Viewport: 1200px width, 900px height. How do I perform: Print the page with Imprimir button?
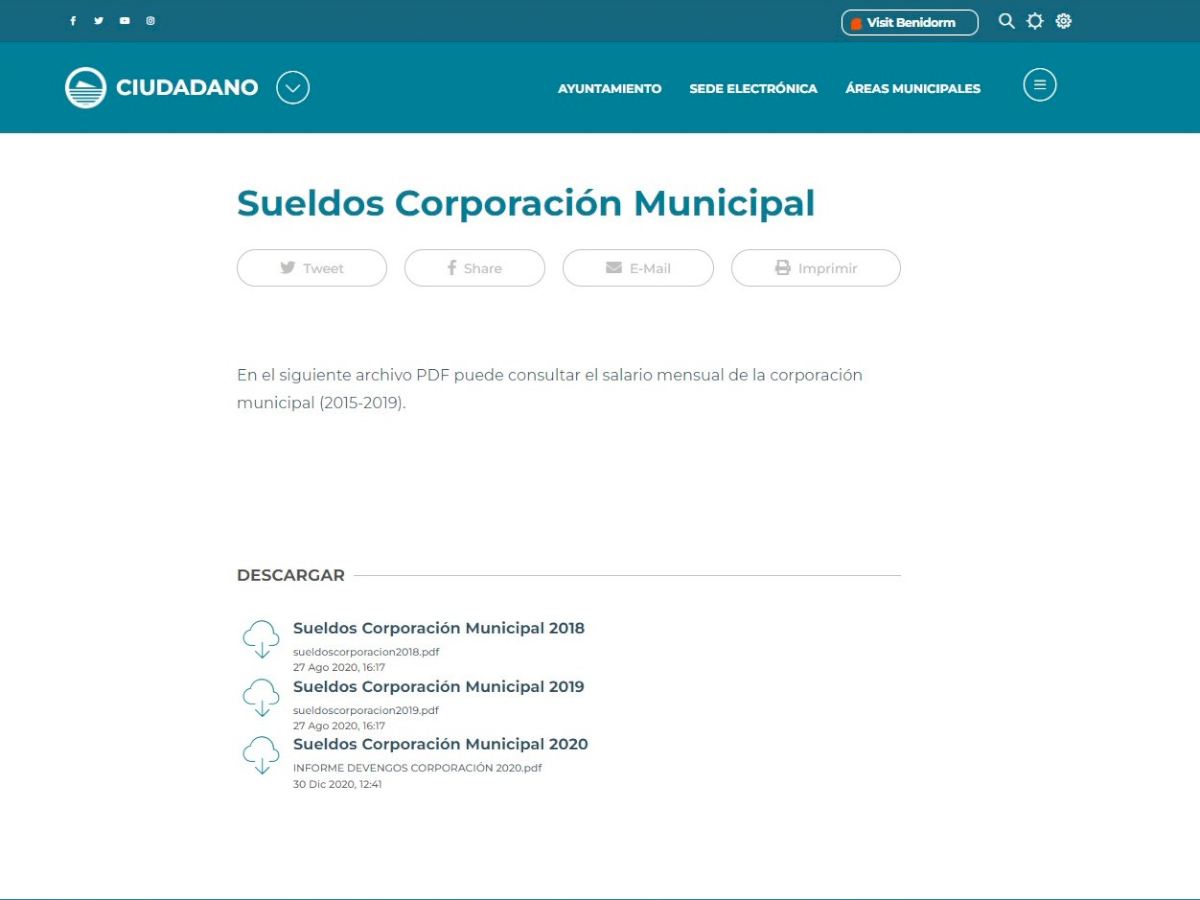(x=816, y=268)
